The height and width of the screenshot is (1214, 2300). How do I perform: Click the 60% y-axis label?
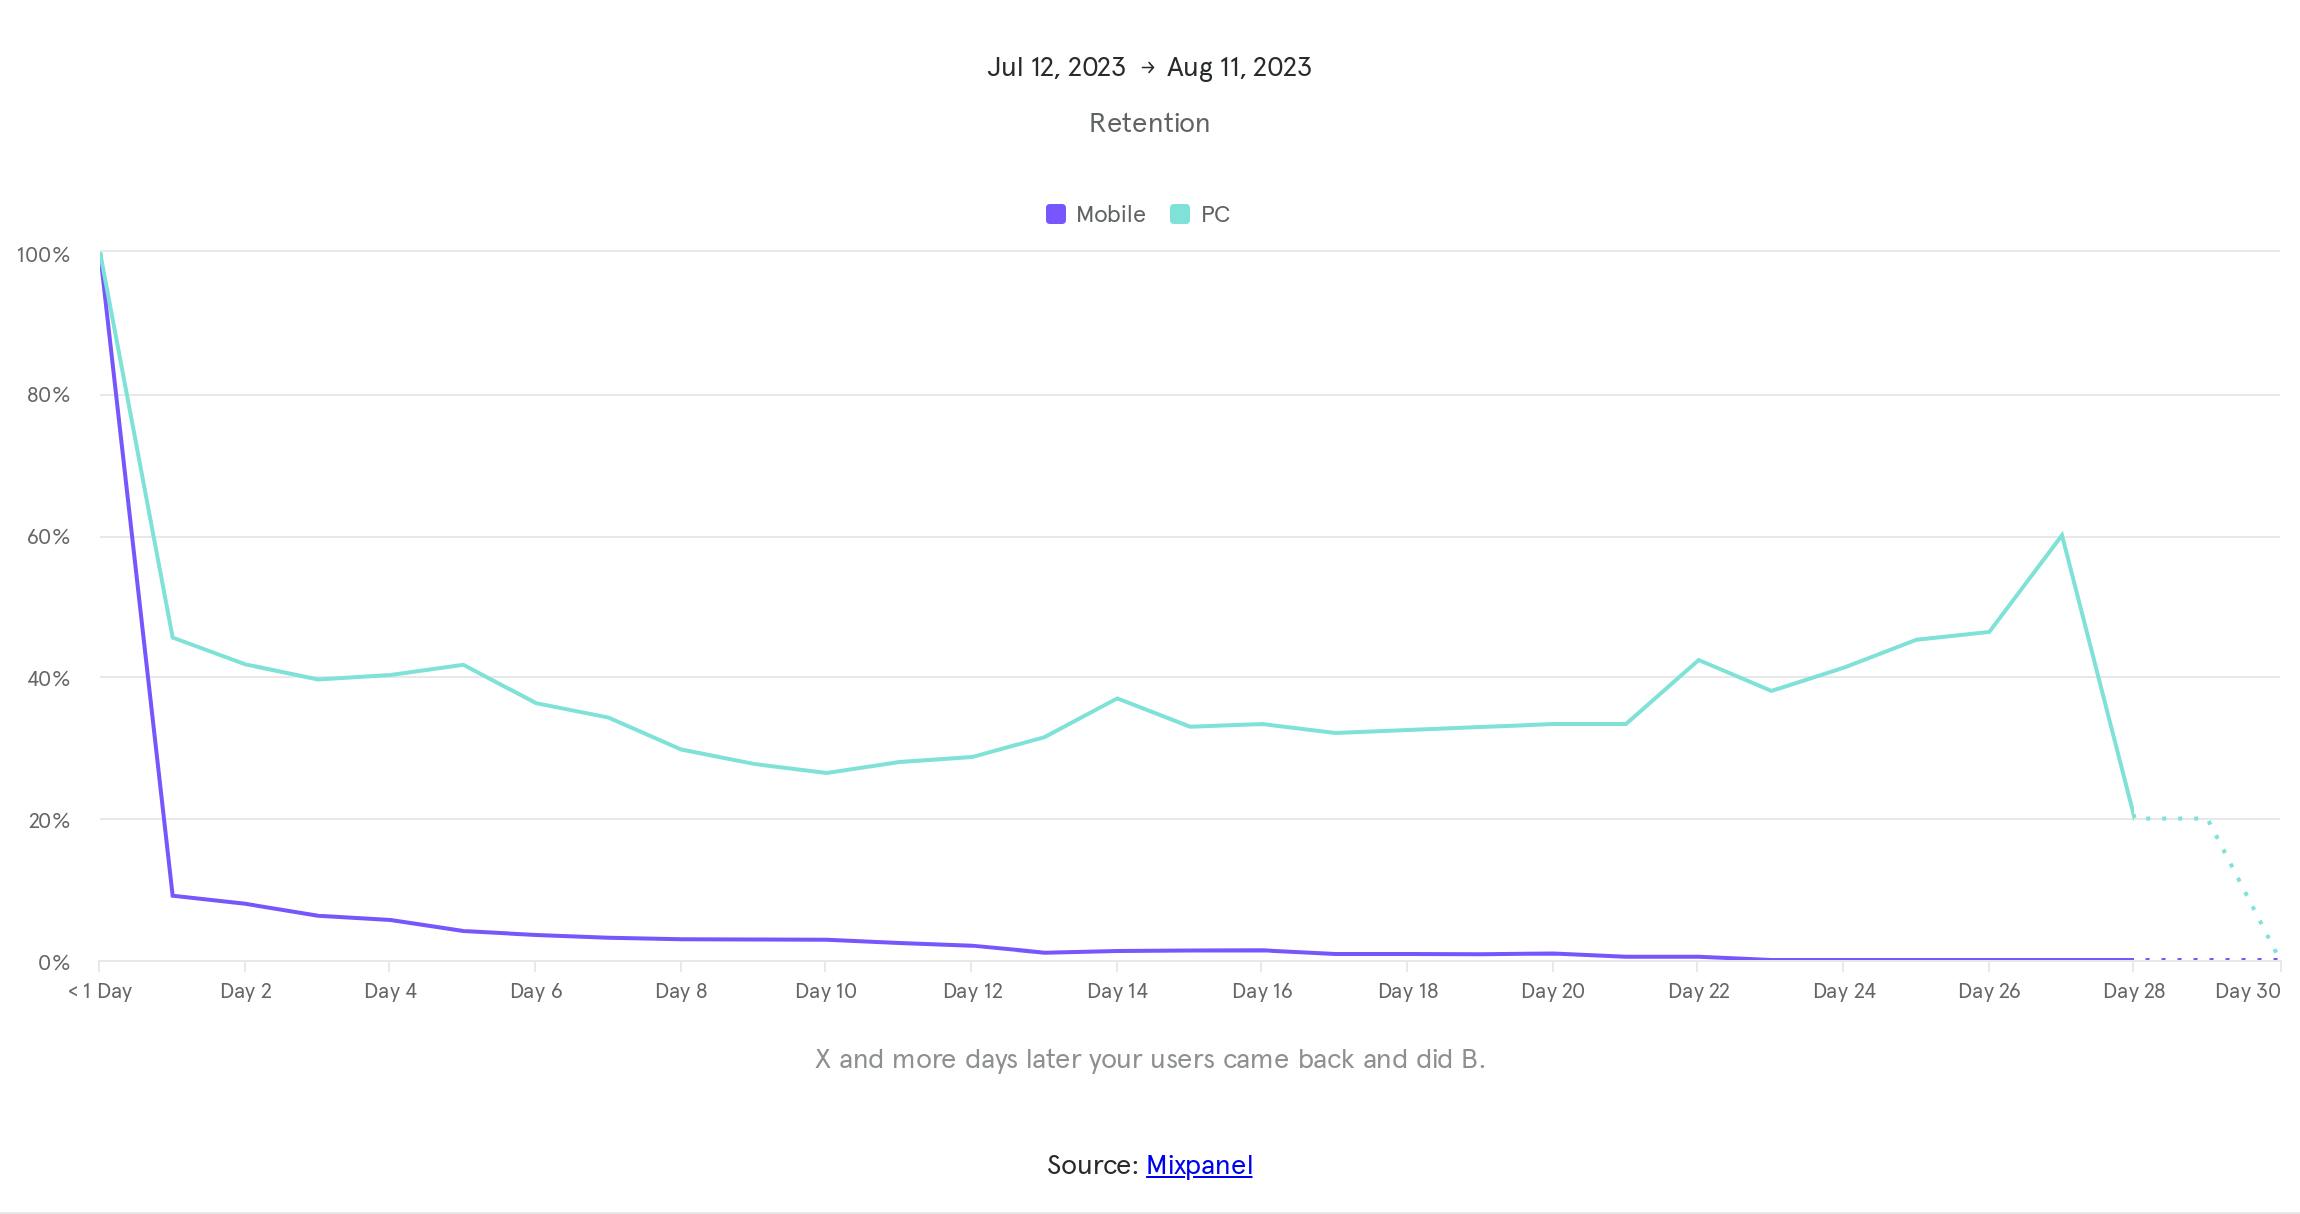(48, 537)
